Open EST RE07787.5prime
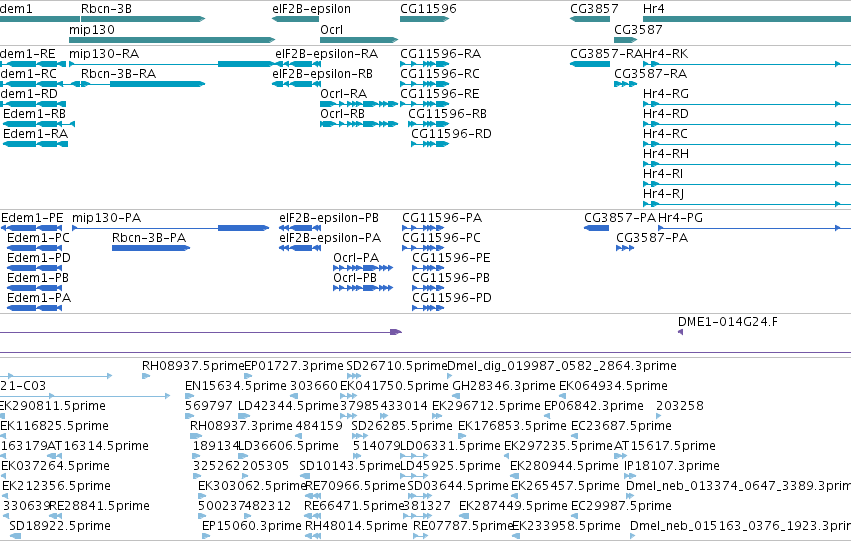This screenshot has width=851, height=541. [463, 526]
